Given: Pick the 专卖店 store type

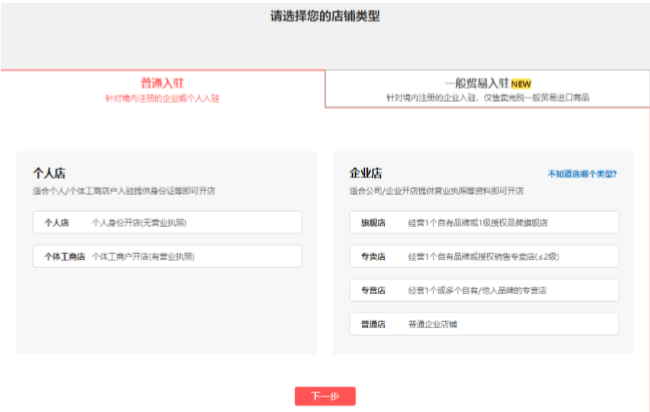Looking at the screenshot, I should tap(484, 257).
